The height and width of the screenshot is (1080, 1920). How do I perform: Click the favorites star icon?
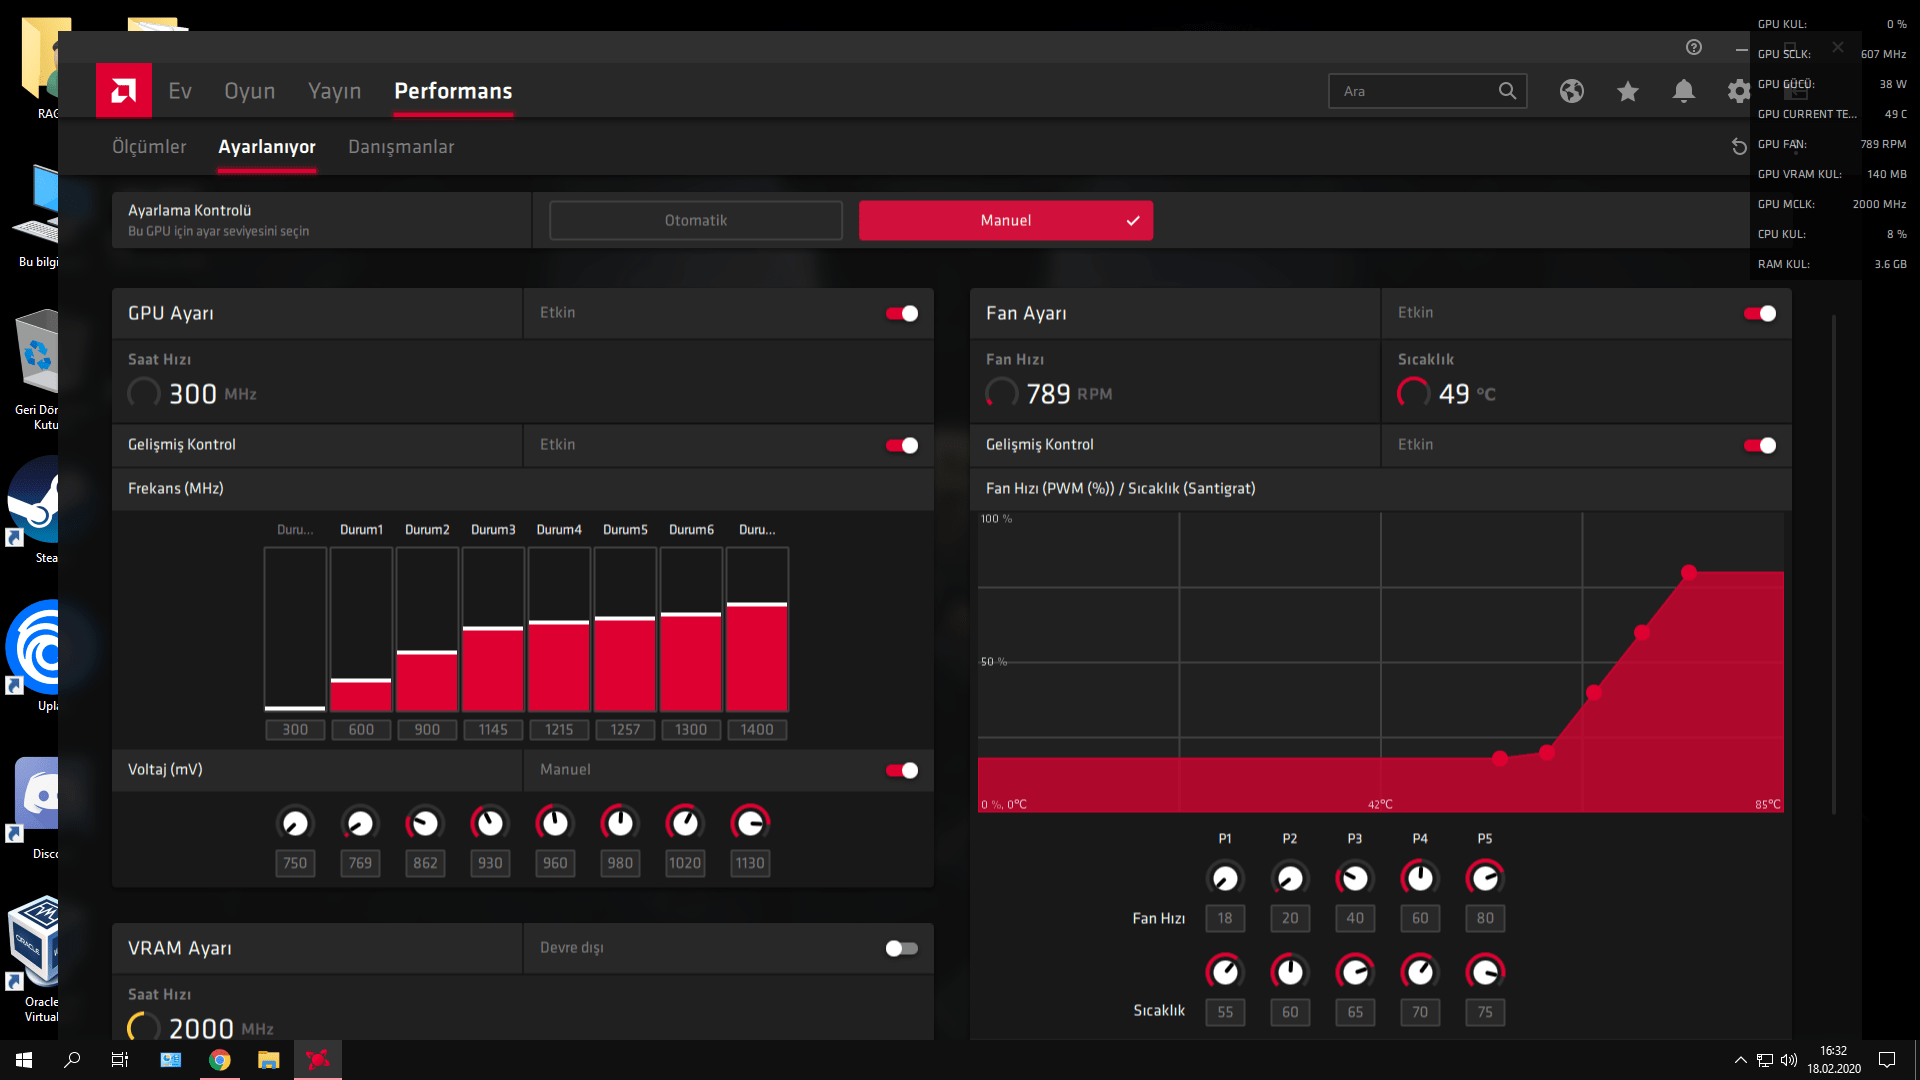[x=1627, y=91]
